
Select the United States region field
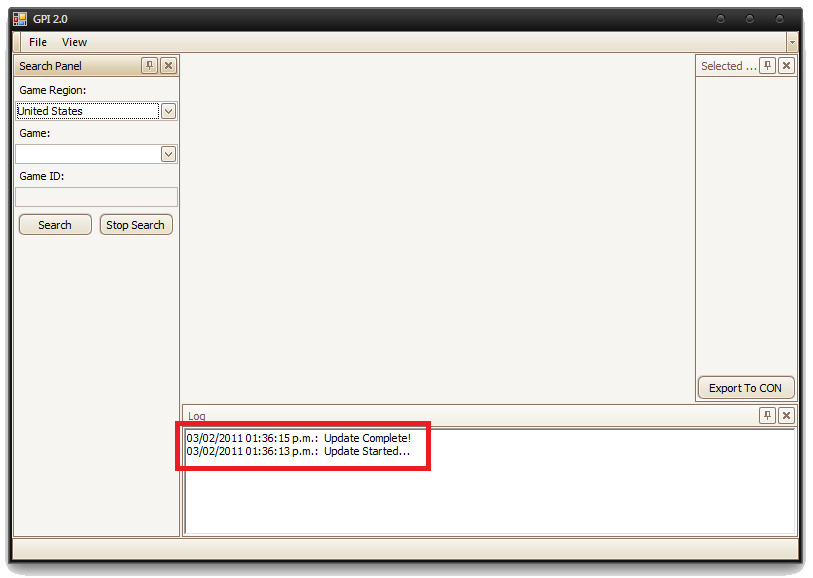click(x=86, y=111)
